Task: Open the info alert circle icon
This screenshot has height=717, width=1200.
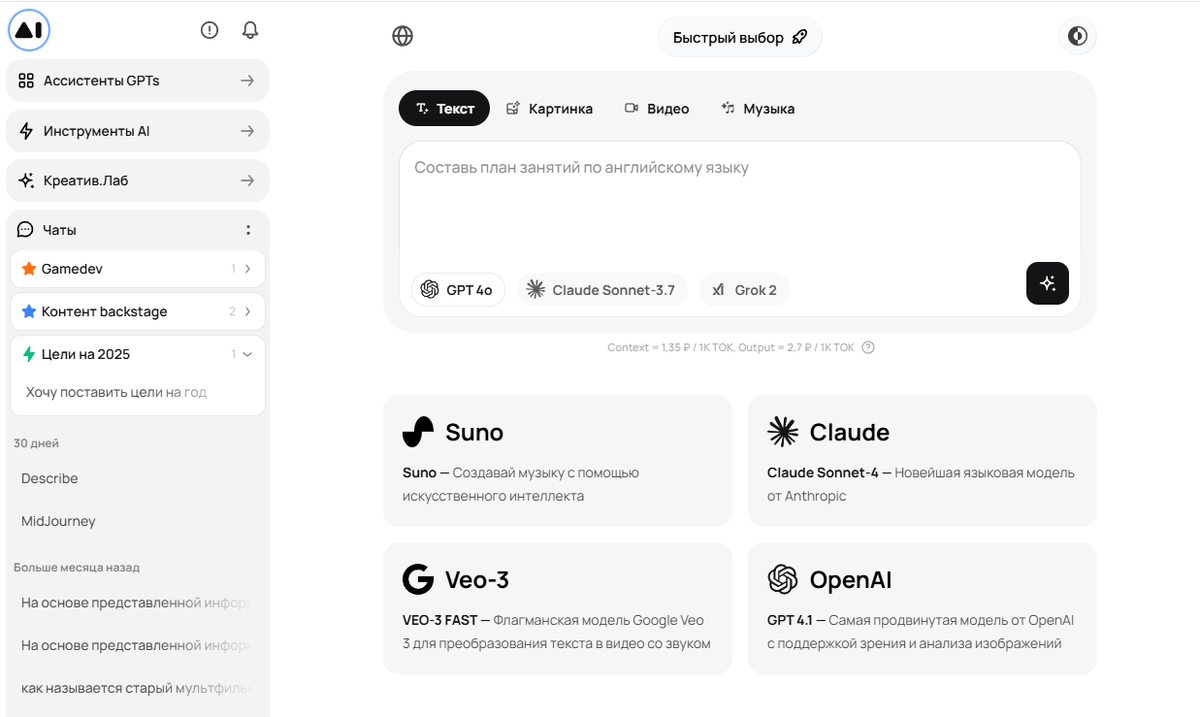Action: click(209, 30)
